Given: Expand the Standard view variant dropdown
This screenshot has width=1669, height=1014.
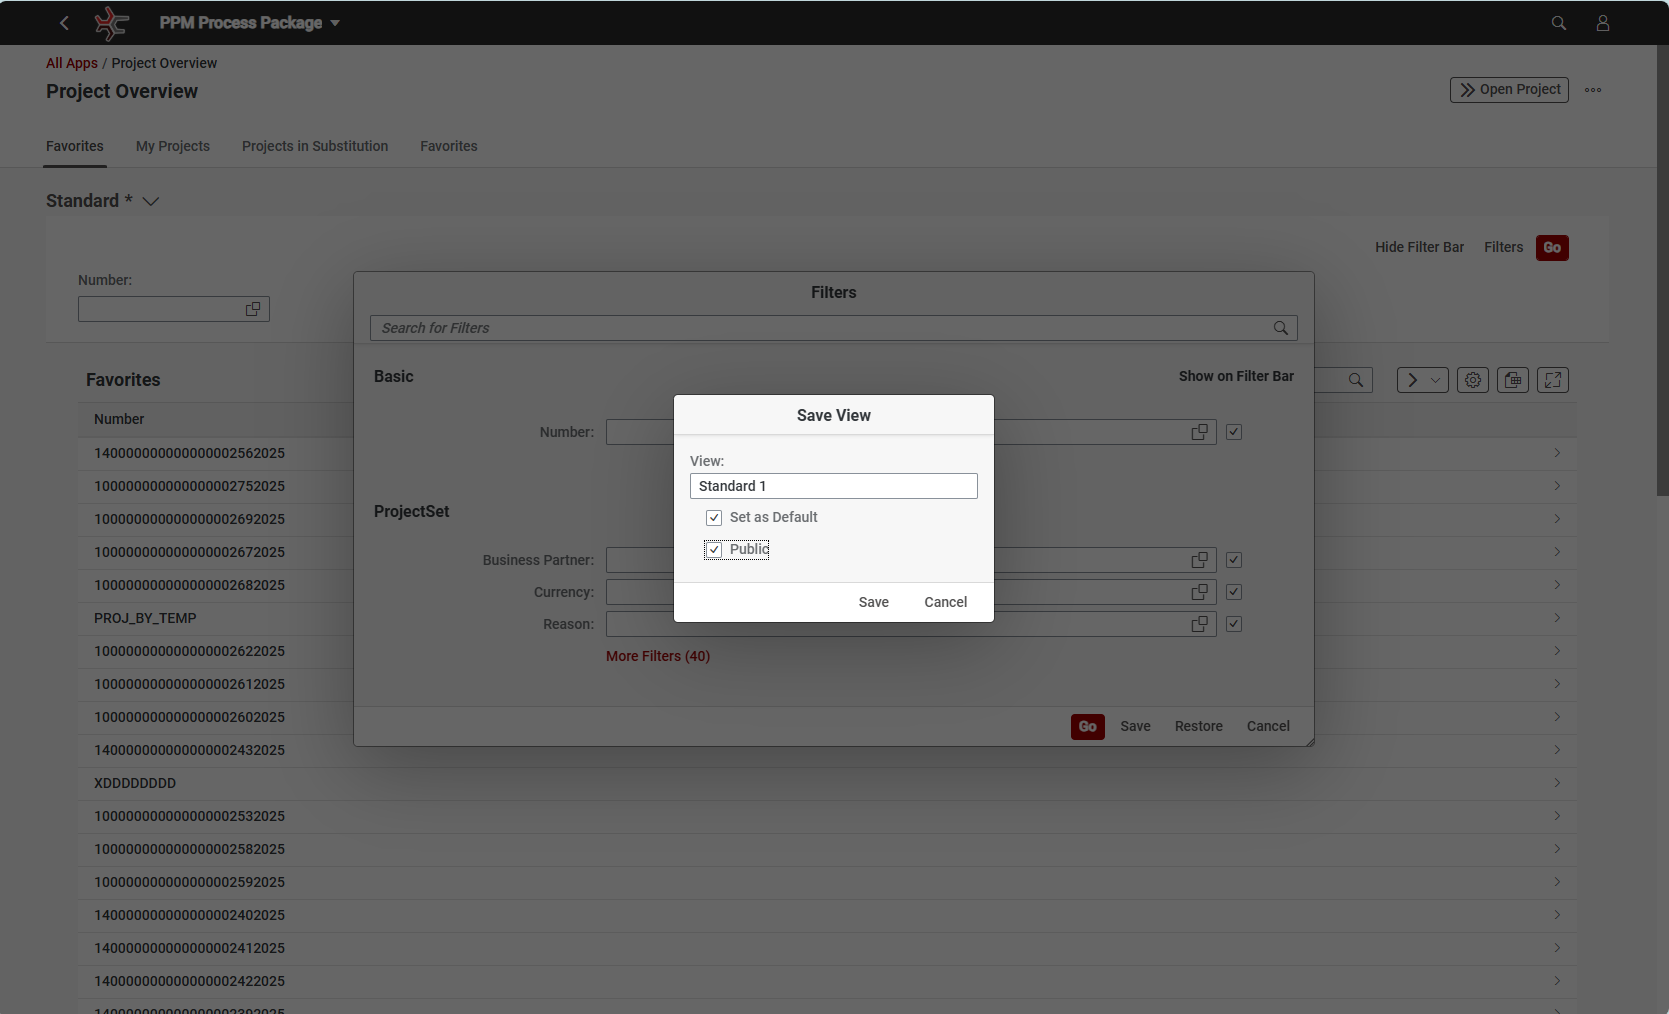Looking at the screenshot, I should (151, 201).
